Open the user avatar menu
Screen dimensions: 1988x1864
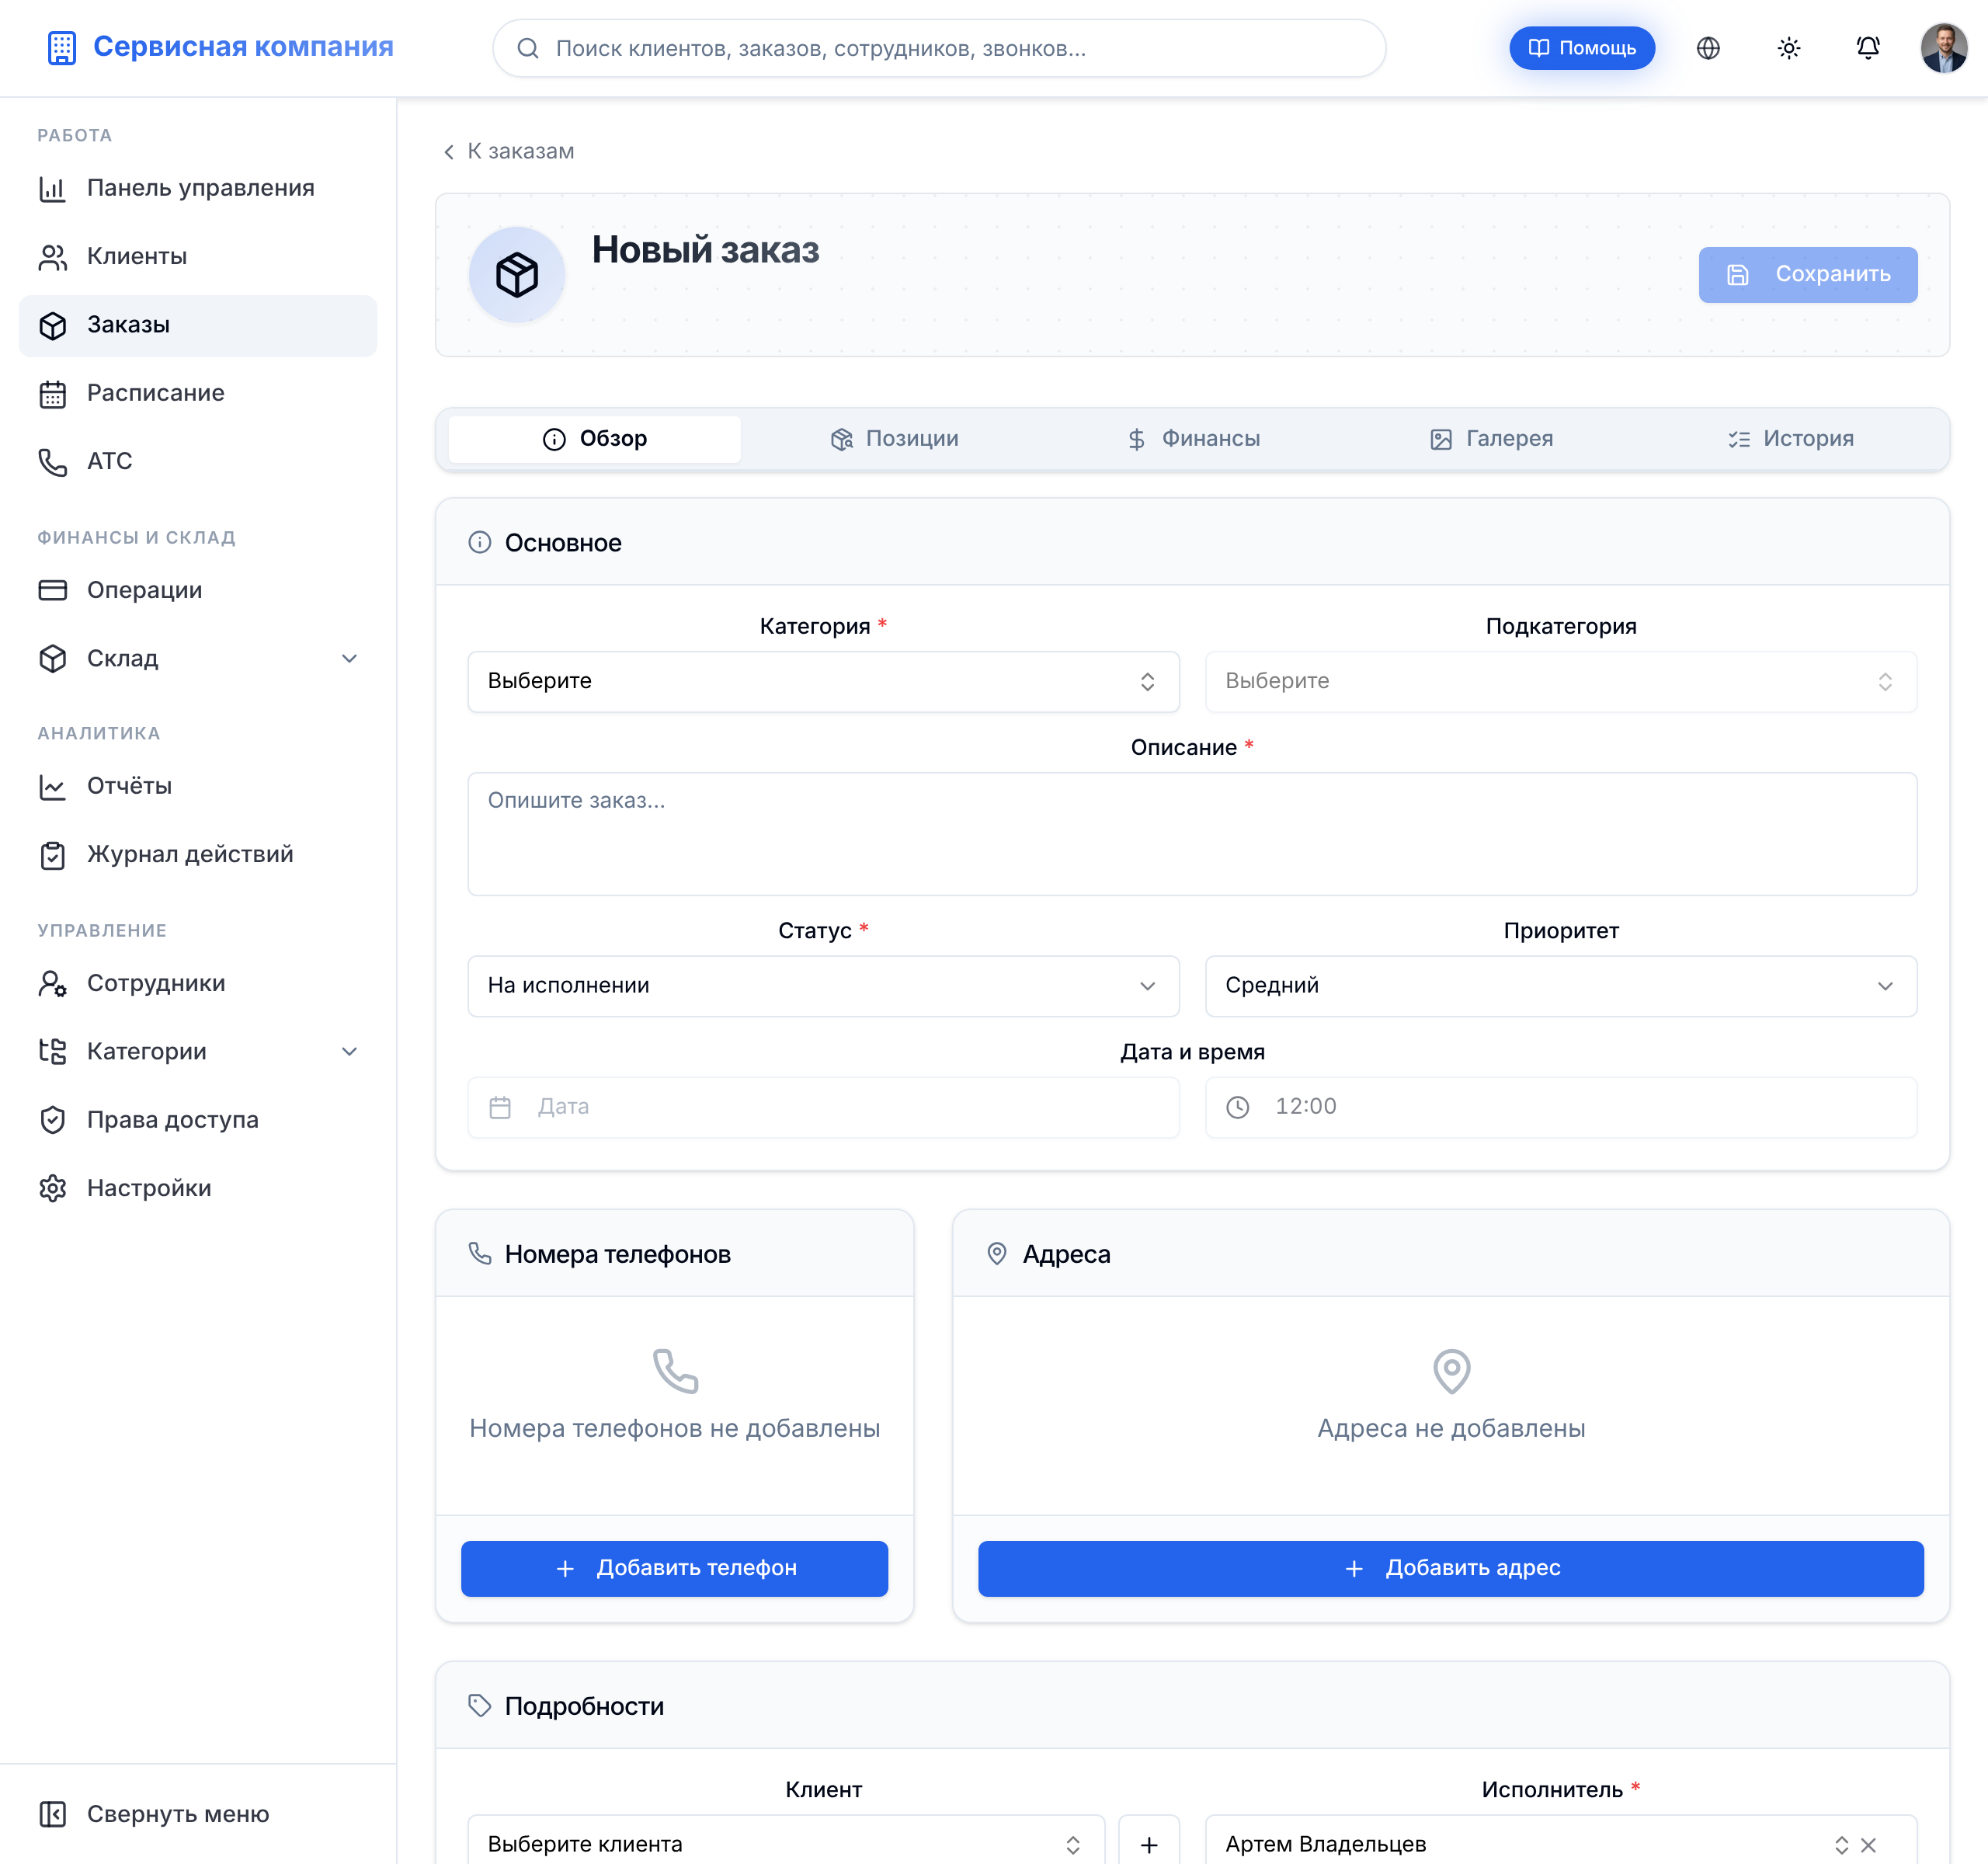click(1943, 48)
